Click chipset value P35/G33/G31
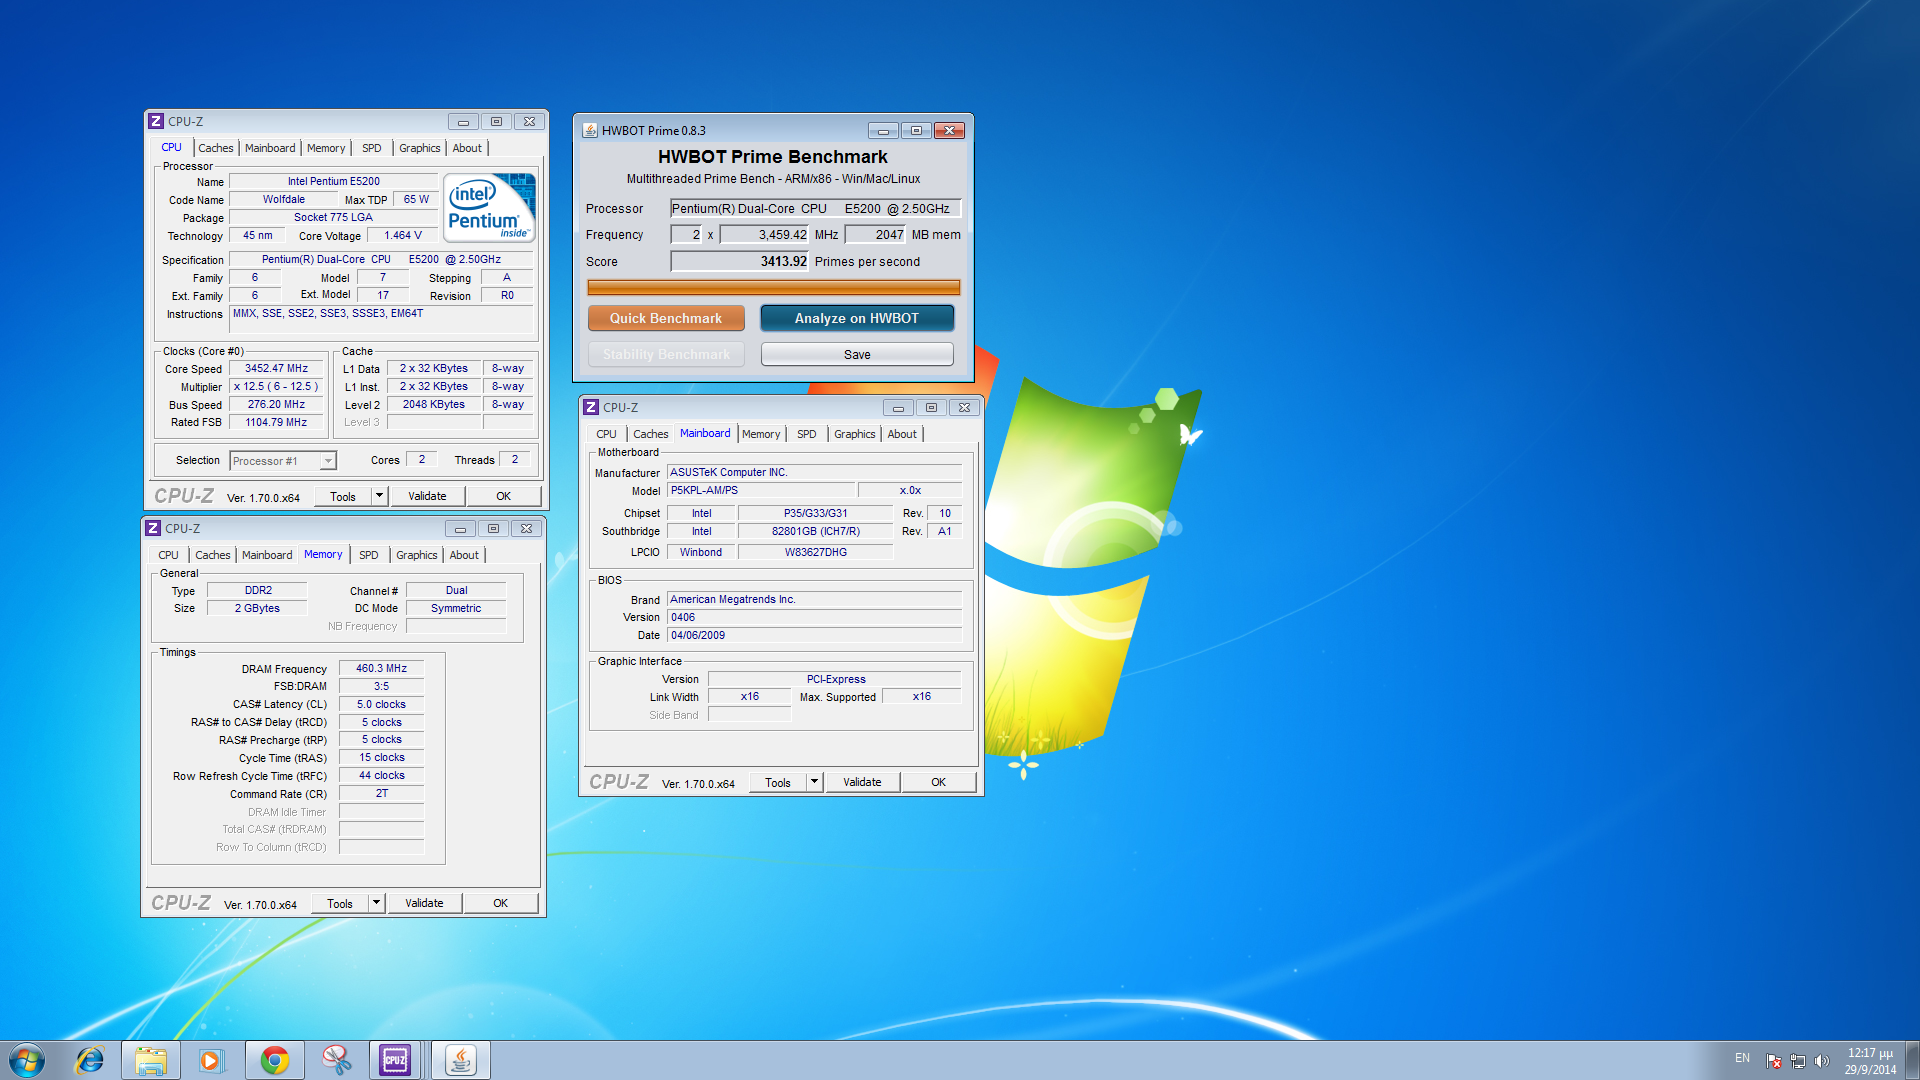This screenshot has height=1080, width=1920. [x=815, y=513]
